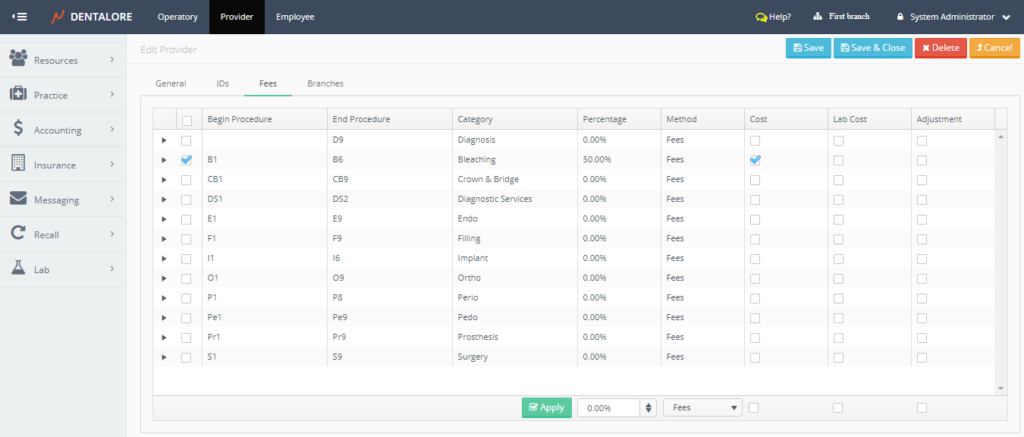Open the Fees method dropdown near Apply
The image size is (1024, 437).
click(702, 408)
